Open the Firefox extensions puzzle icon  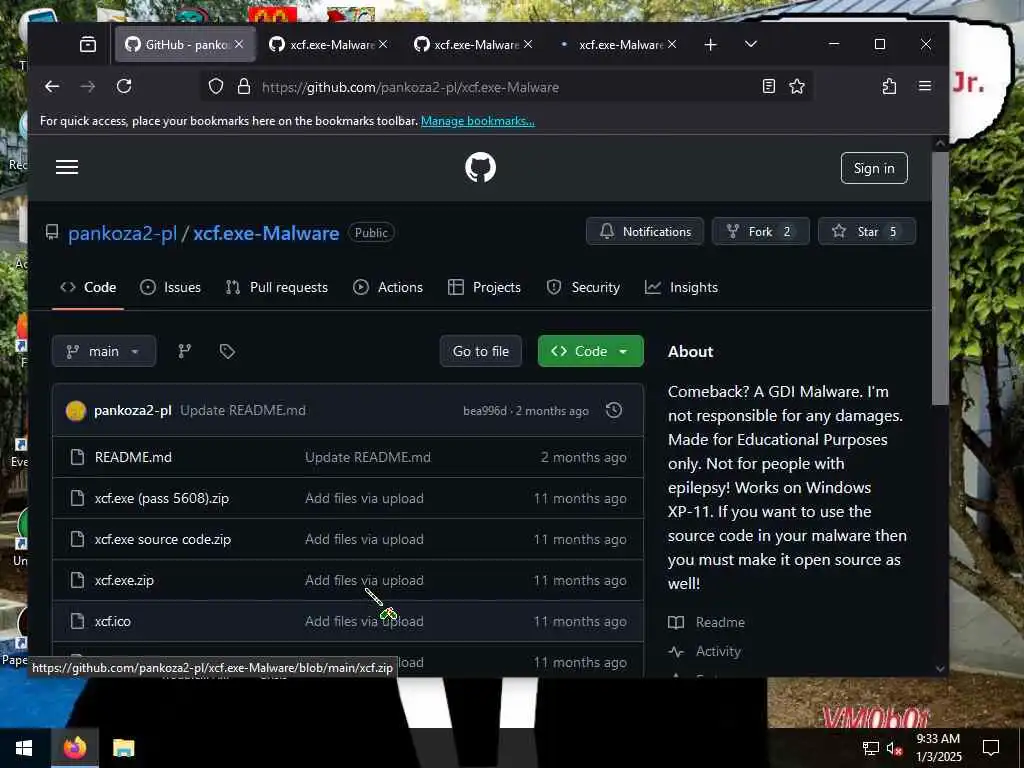pos(889,86)
